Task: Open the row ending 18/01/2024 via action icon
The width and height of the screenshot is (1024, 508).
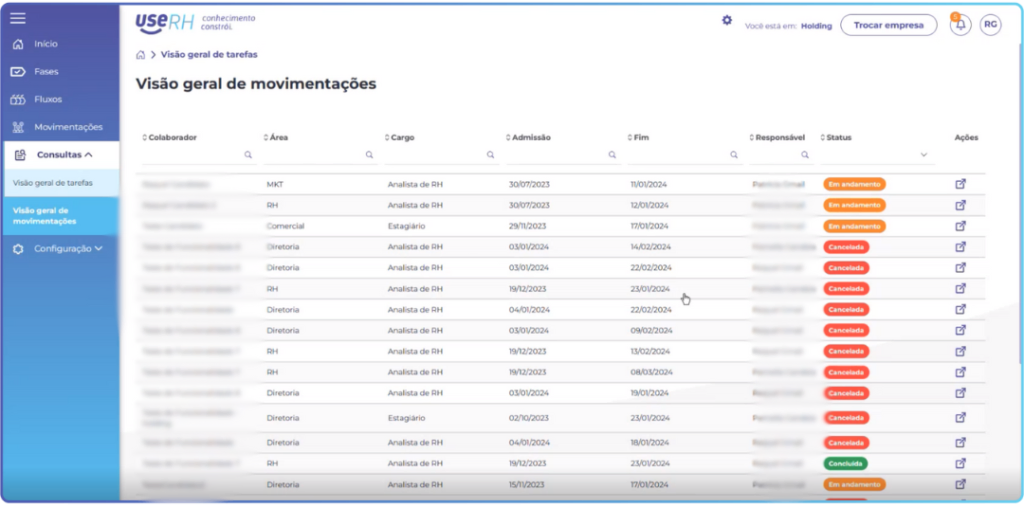Action: (x=960, y=443)
